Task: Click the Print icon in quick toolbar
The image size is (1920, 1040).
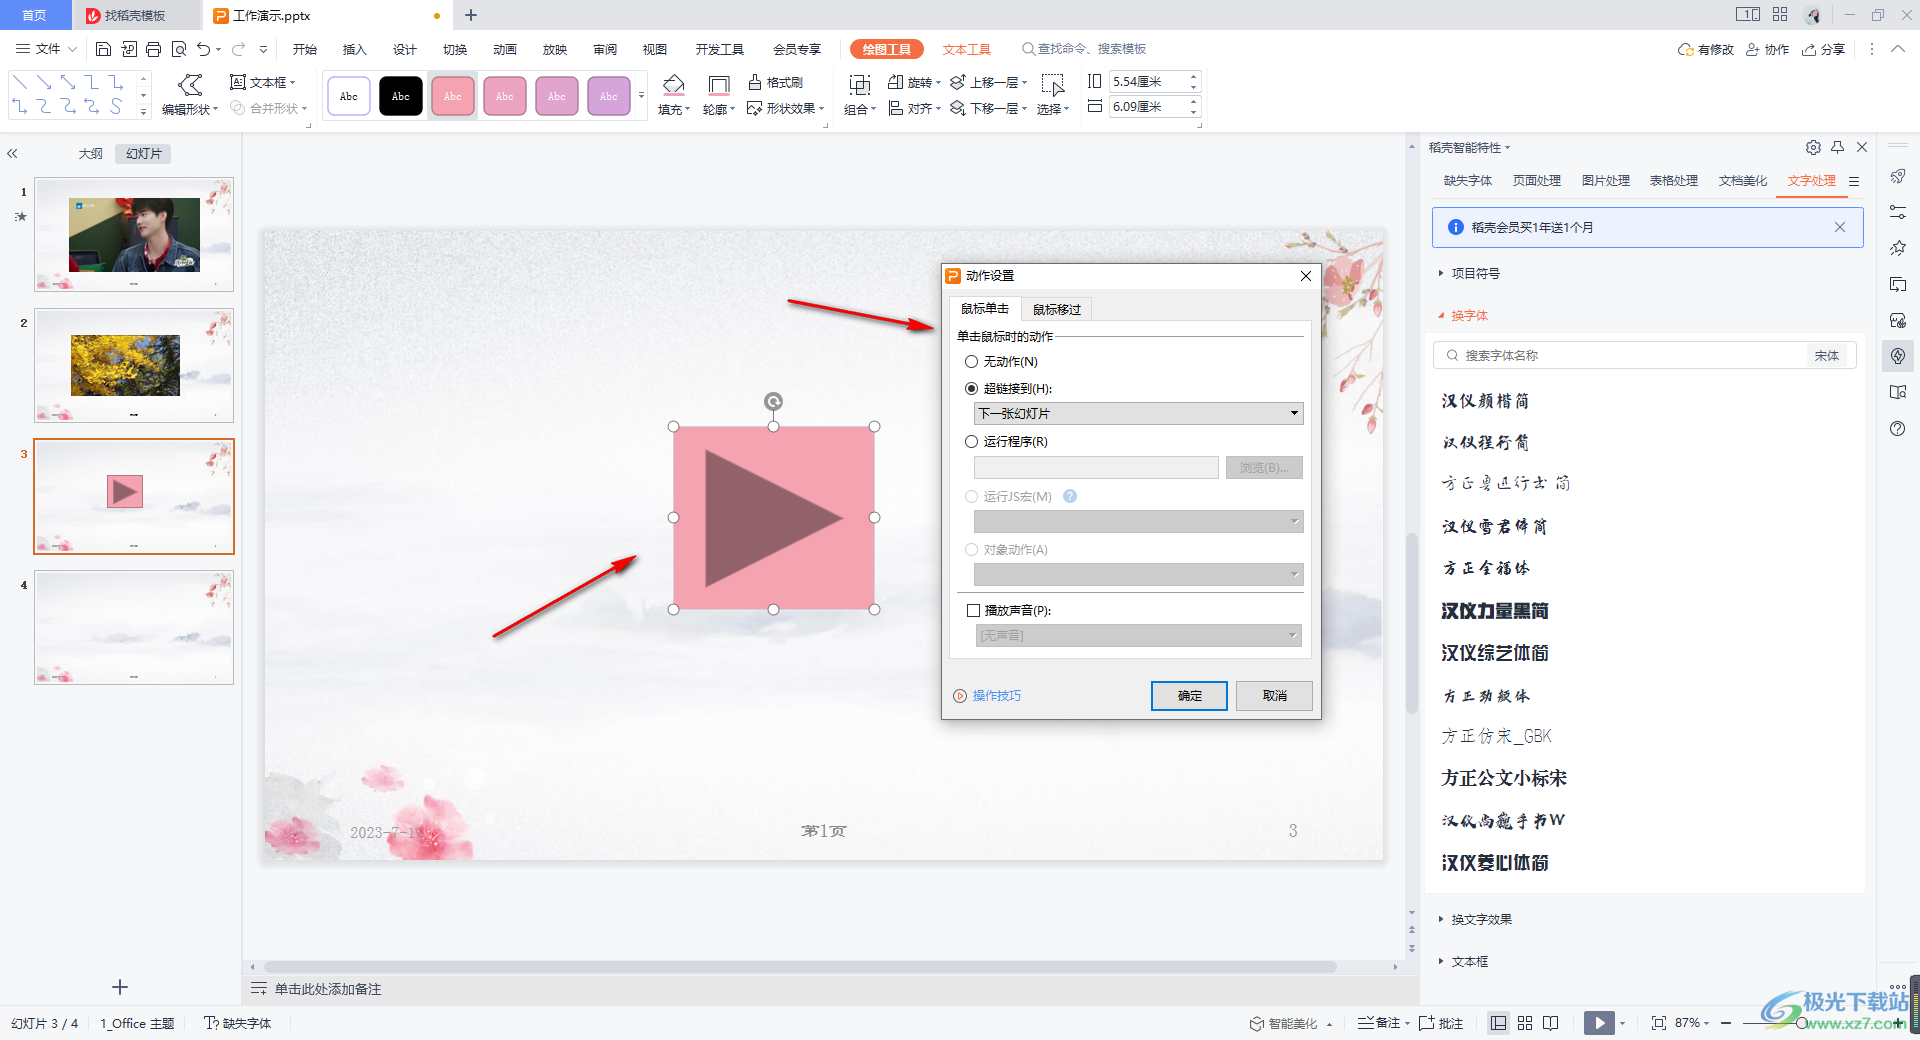Action: pyautogui.click(x=153, y=49)
